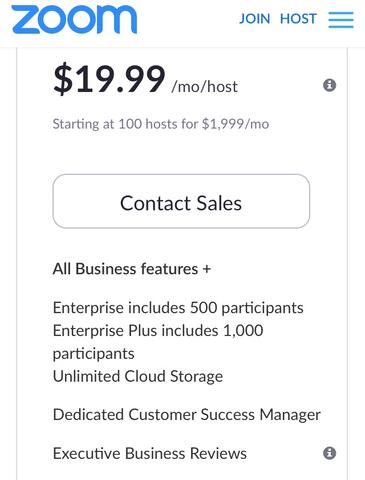Click the '500' participant count number

coord(203,307)
